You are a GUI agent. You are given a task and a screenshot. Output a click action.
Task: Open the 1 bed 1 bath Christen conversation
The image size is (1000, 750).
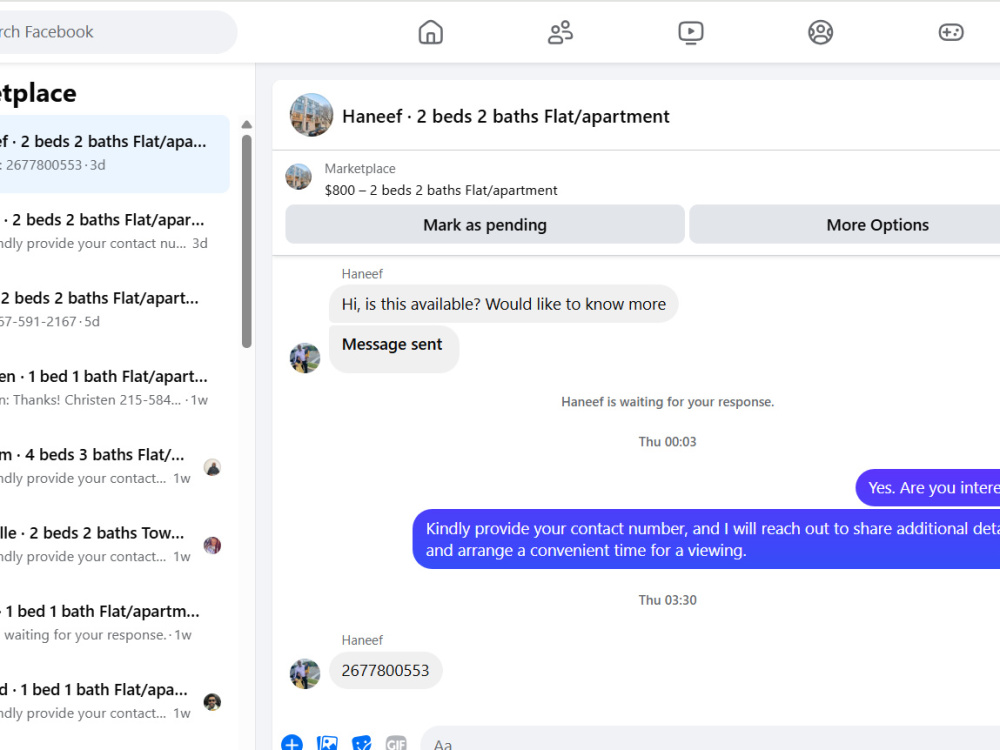[115, 389]
